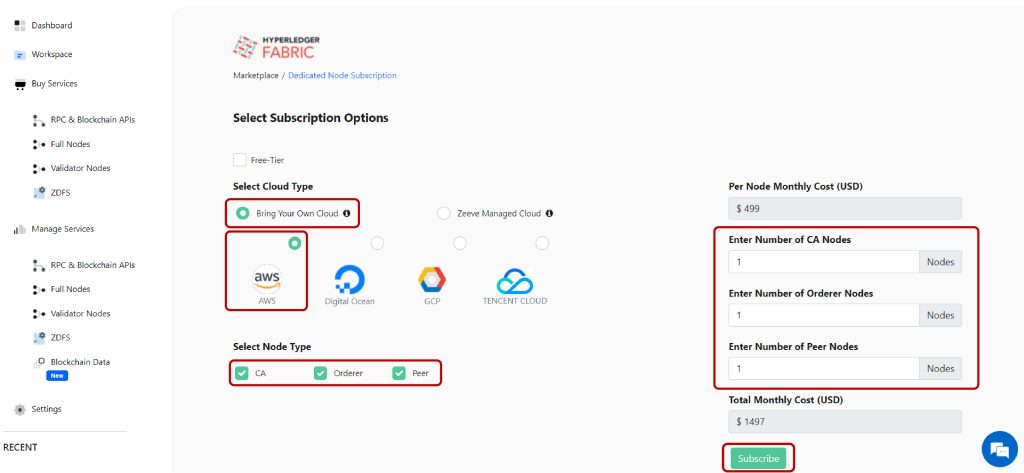Click Total Monthly Cost field $ 1497
This screenshot has width=1024, height=473.
point(845,421)
